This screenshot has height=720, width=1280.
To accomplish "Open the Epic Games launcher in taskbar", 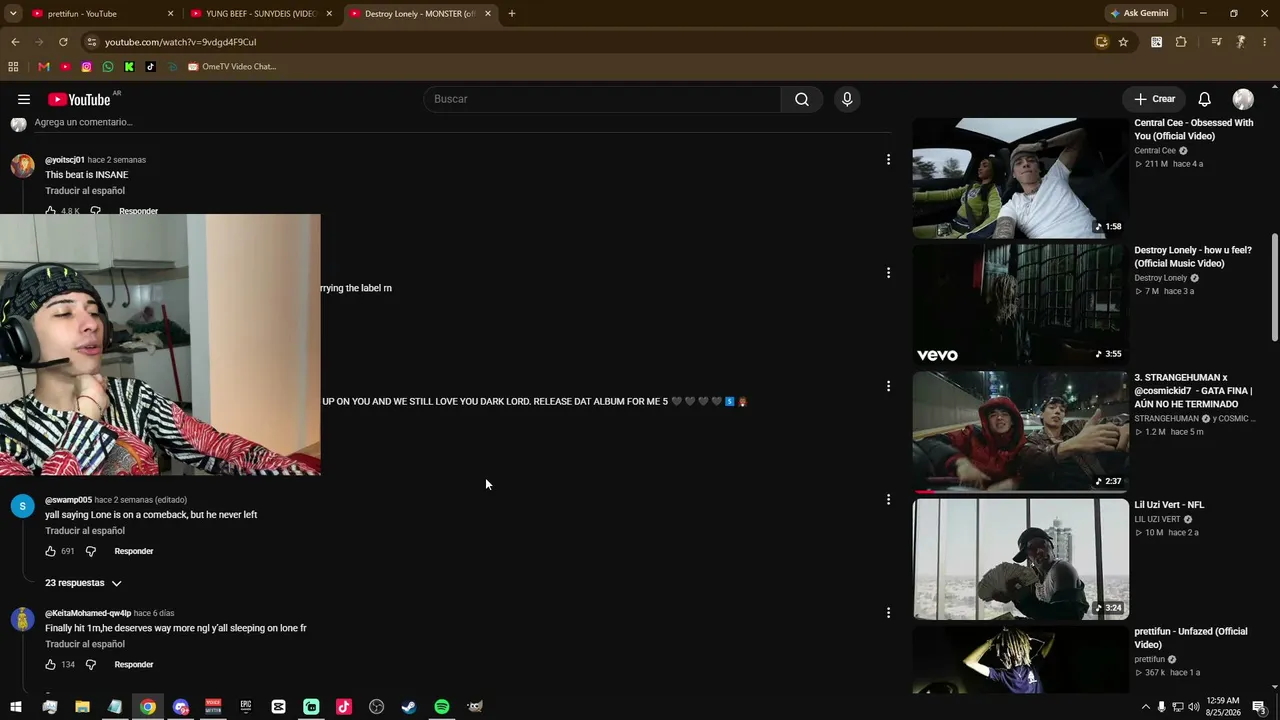I will 245,707.
